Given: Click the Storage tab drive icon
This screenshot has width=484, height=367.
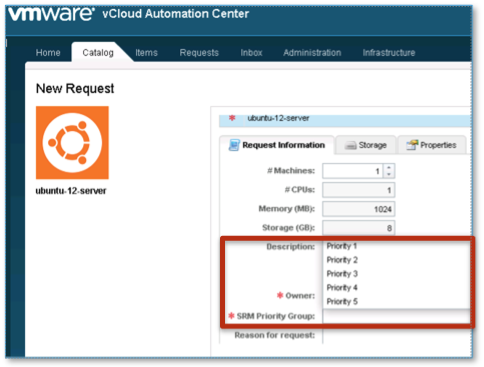Looking at the screenshot, I should tap(350, 145).
